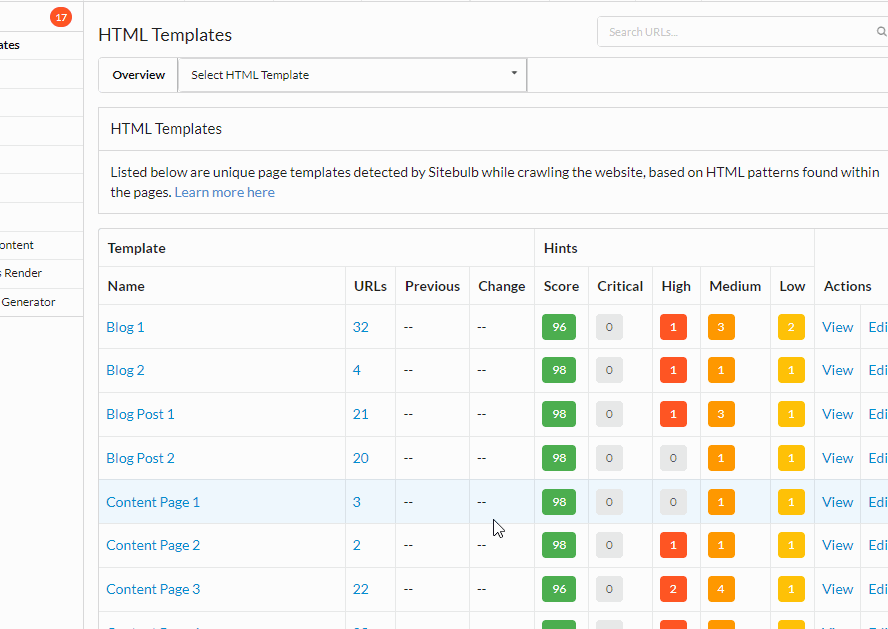Click the Critical column header

(x=620, y=286)
